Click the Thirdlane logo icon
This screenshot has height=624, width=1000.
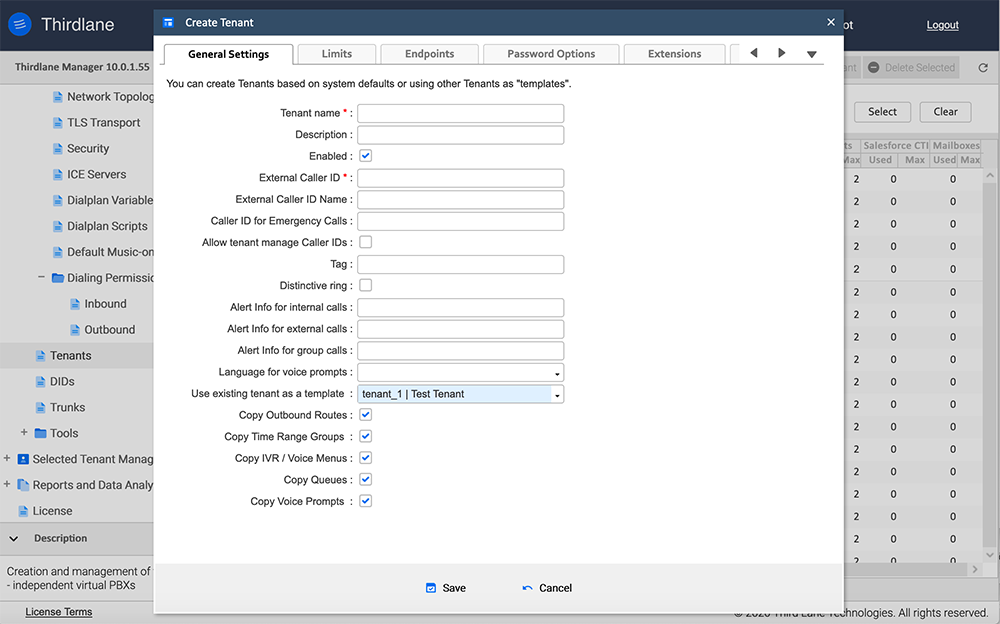(x=20, y=24)
